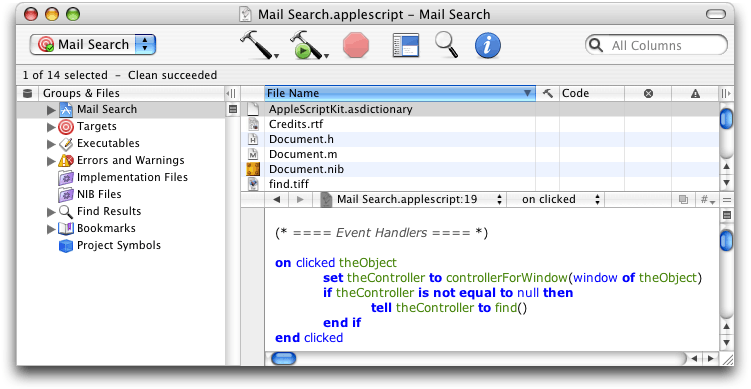751x389 pixels.
Task: Click the counterpart file icon in navigation bar
Action: pyautogui.click(x=683, y=200)
